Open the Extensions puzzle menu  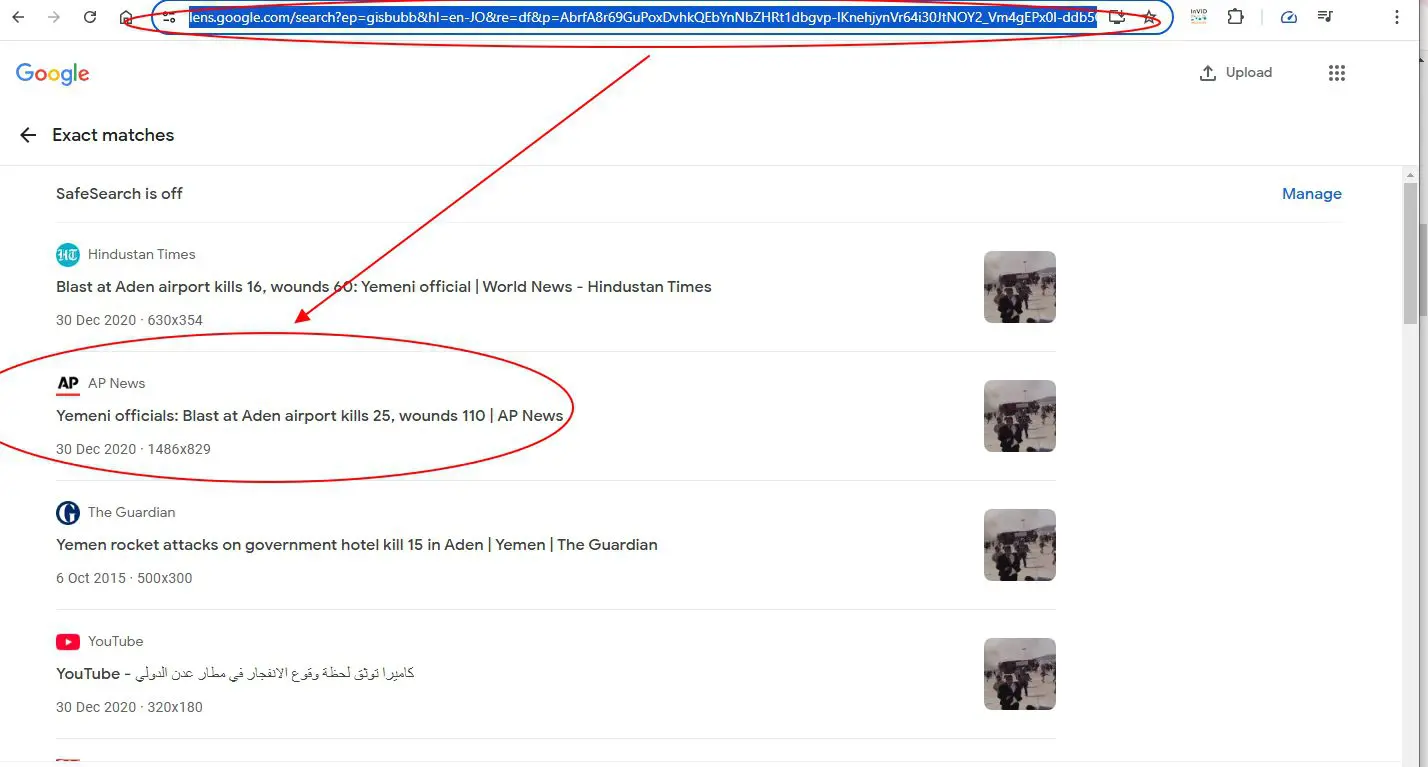click(1235, 17)
